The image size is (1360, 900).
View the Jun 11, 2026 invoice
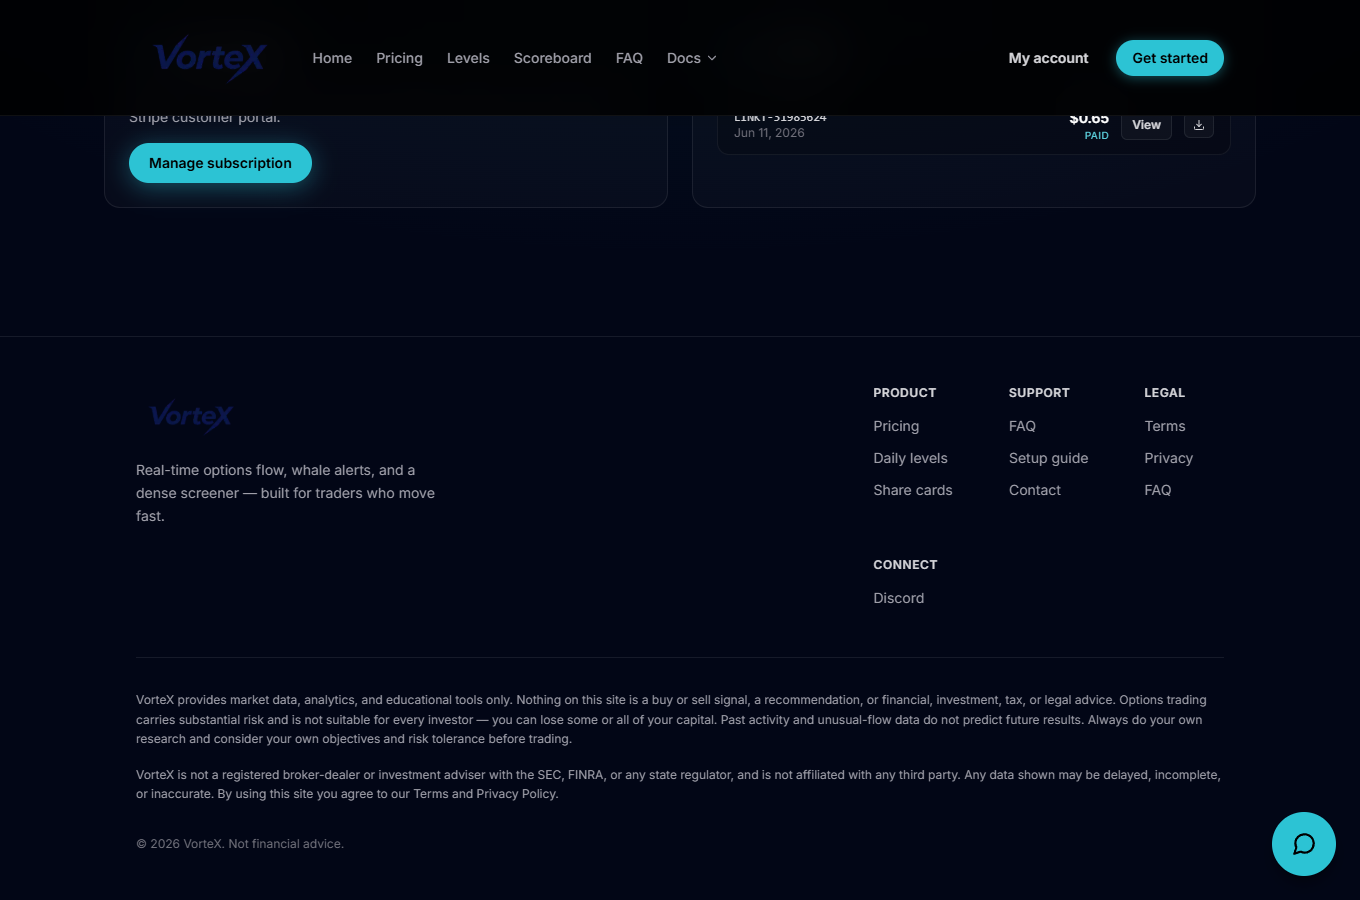(1146, 125)
